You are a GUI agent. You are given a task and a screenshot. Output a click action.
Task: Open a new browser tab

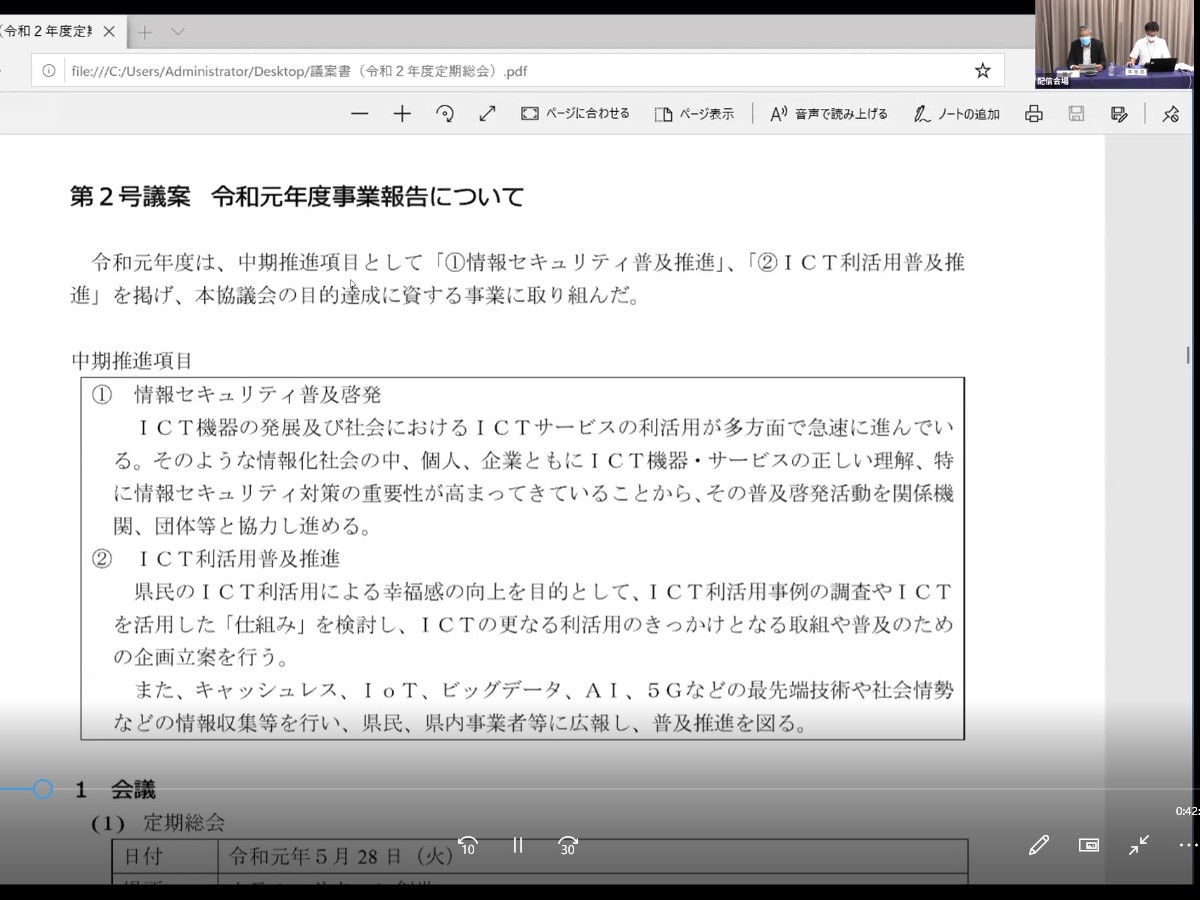point(145,32)
